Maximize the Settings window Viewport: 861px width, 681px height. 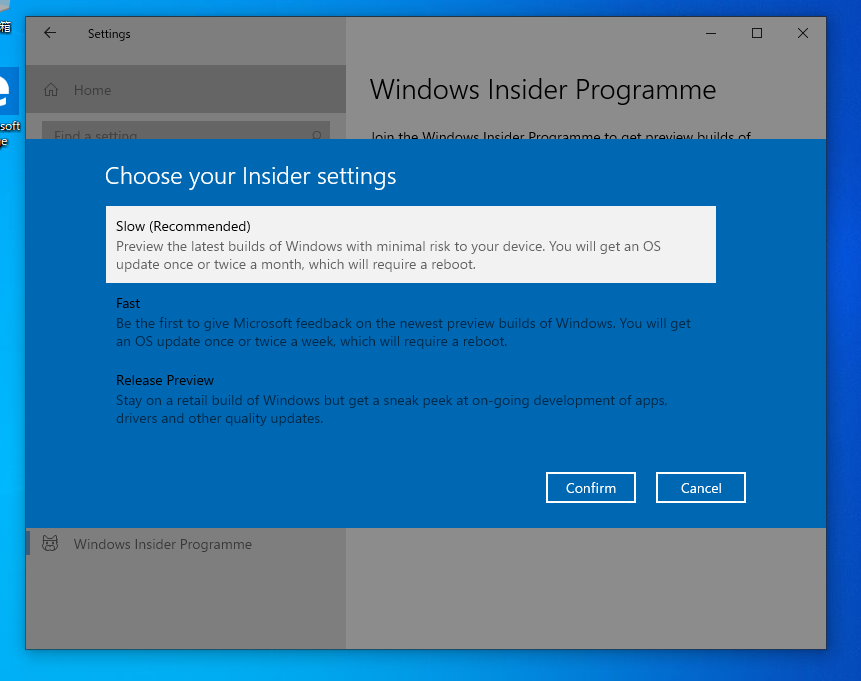tap(757, 33)
